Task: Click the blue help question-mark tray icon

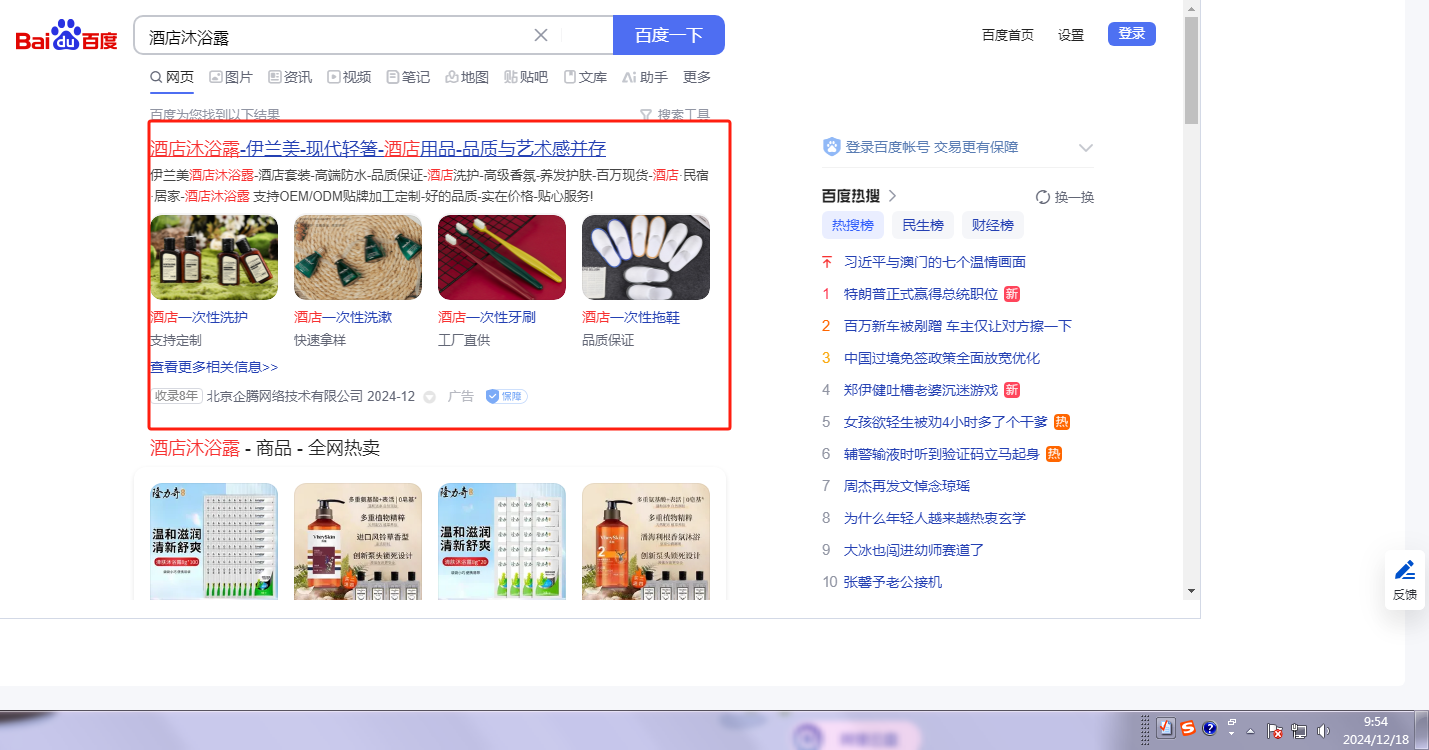Action: pyautogui.click(x=1209, y=728)
